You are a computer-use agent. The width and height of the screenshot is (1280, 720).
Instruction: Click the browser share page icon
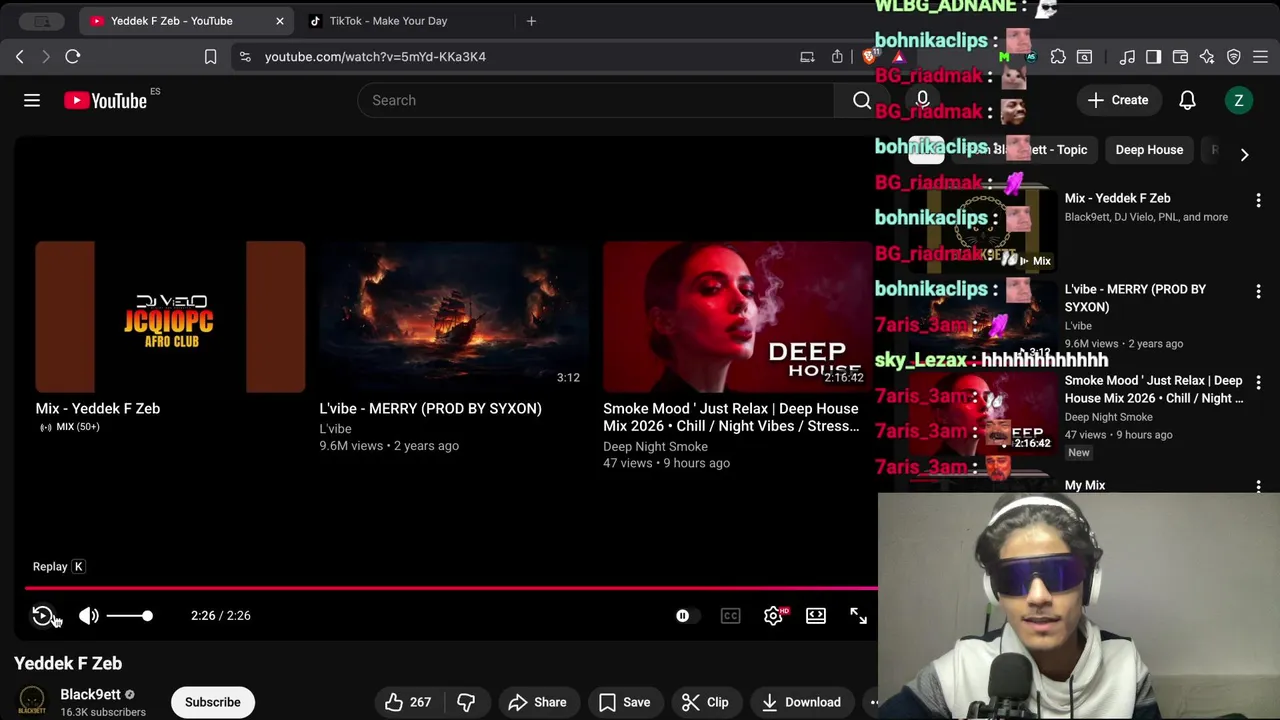(x=837, y=57)
